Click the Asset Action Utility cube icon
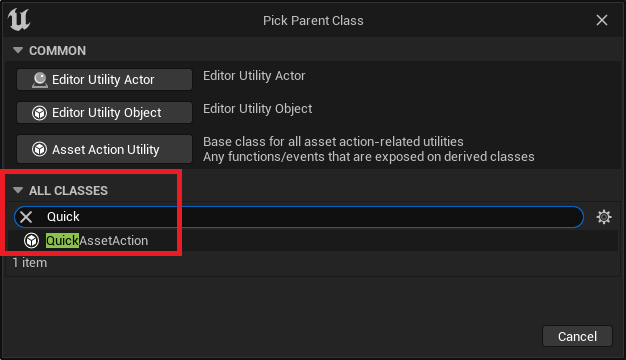The height and width of the screenshot is (360, 626). tap(40, 149)
